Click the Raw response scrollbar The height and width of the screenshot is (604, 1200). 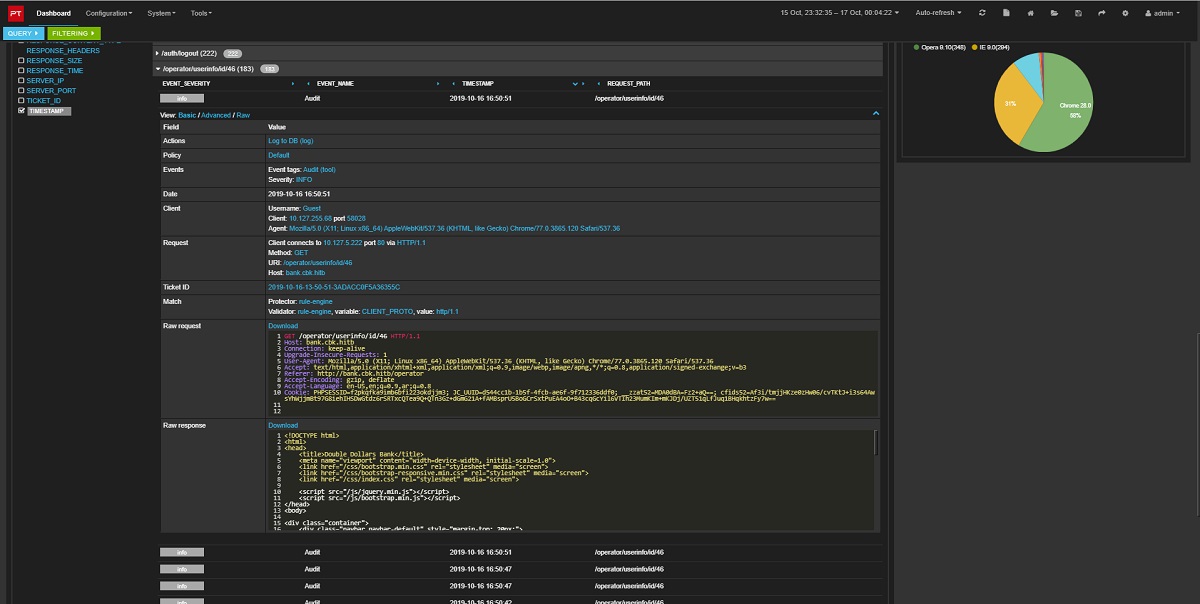(x=877, y=441)
